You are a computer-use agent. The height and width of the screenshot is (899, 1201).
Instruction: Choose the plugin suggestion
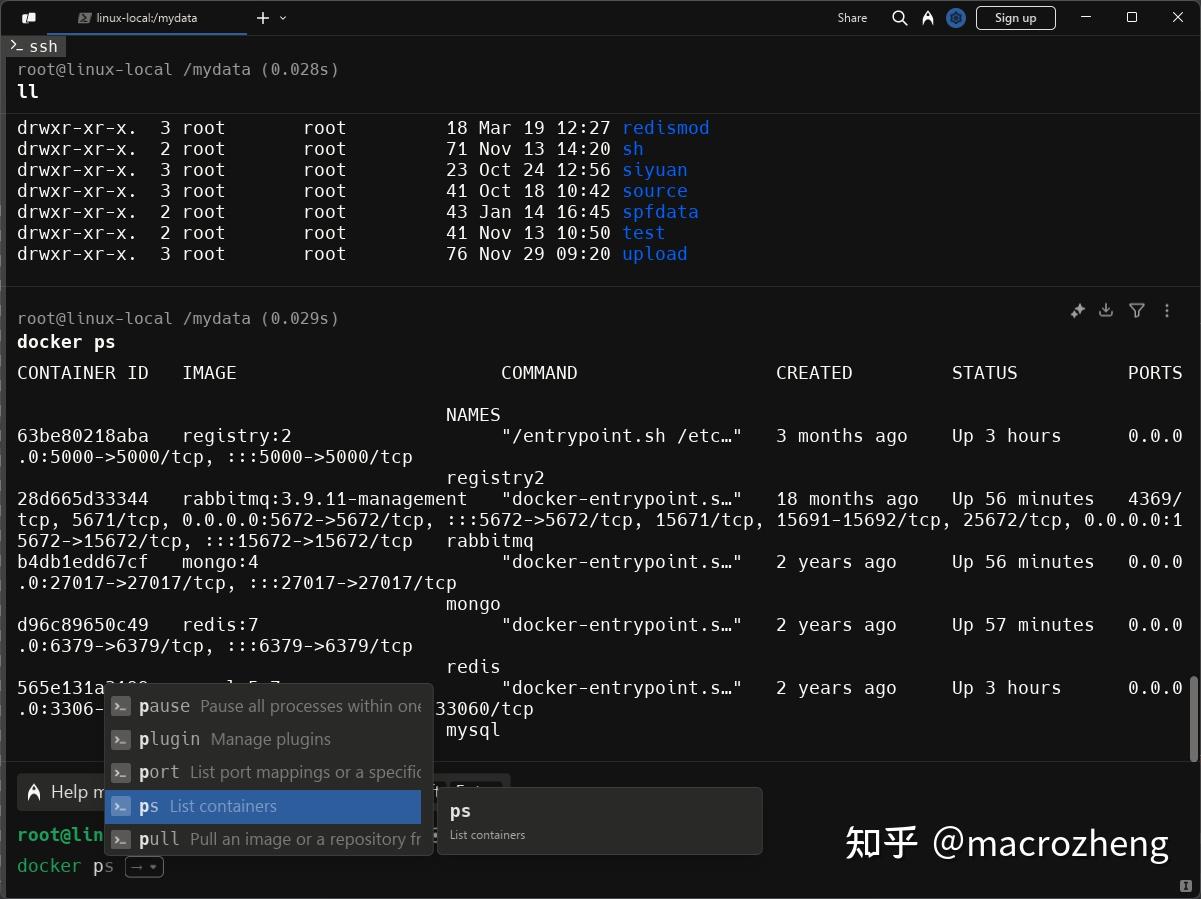pyautogui.click(x=264, y=739)
